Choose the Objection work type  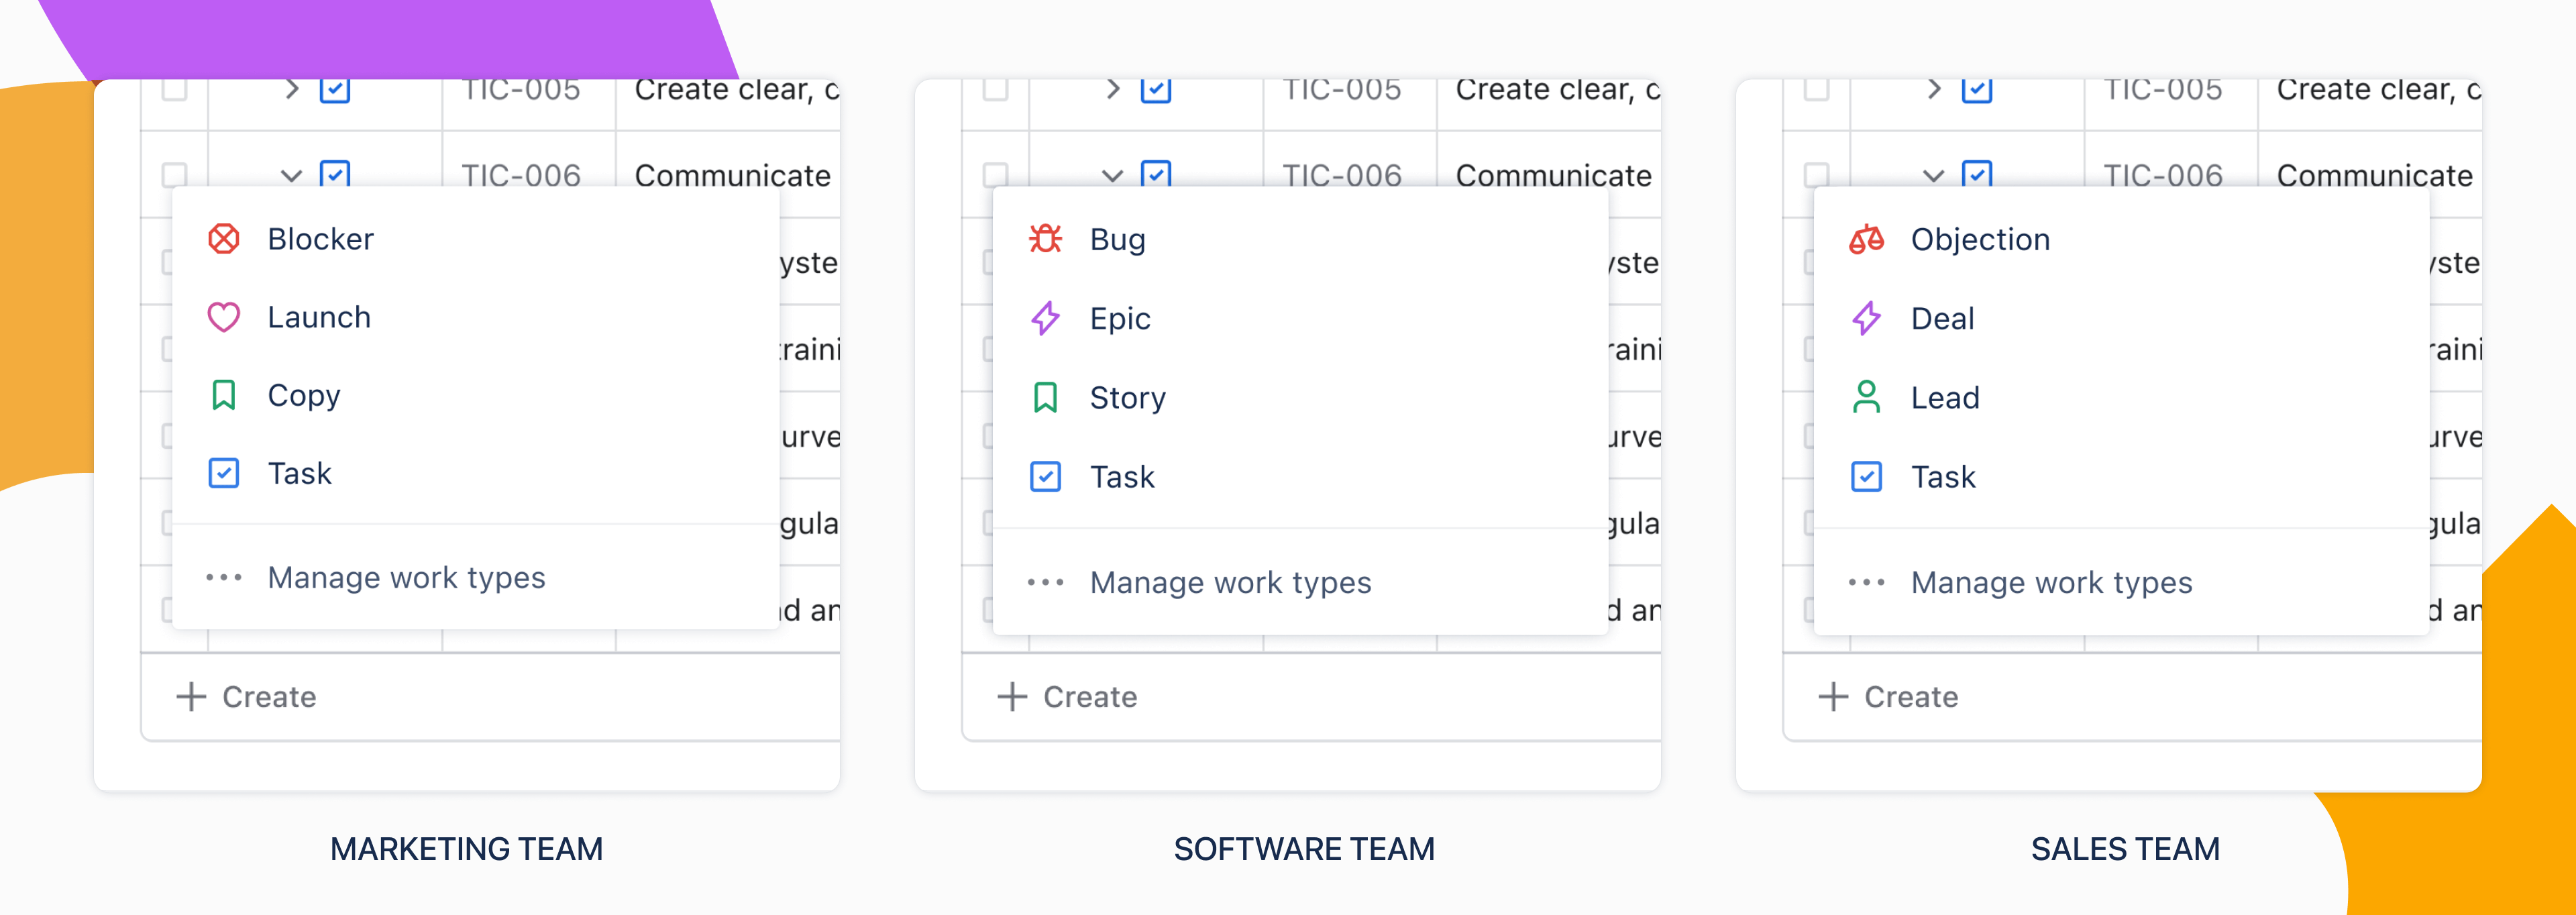(2121, 239)
